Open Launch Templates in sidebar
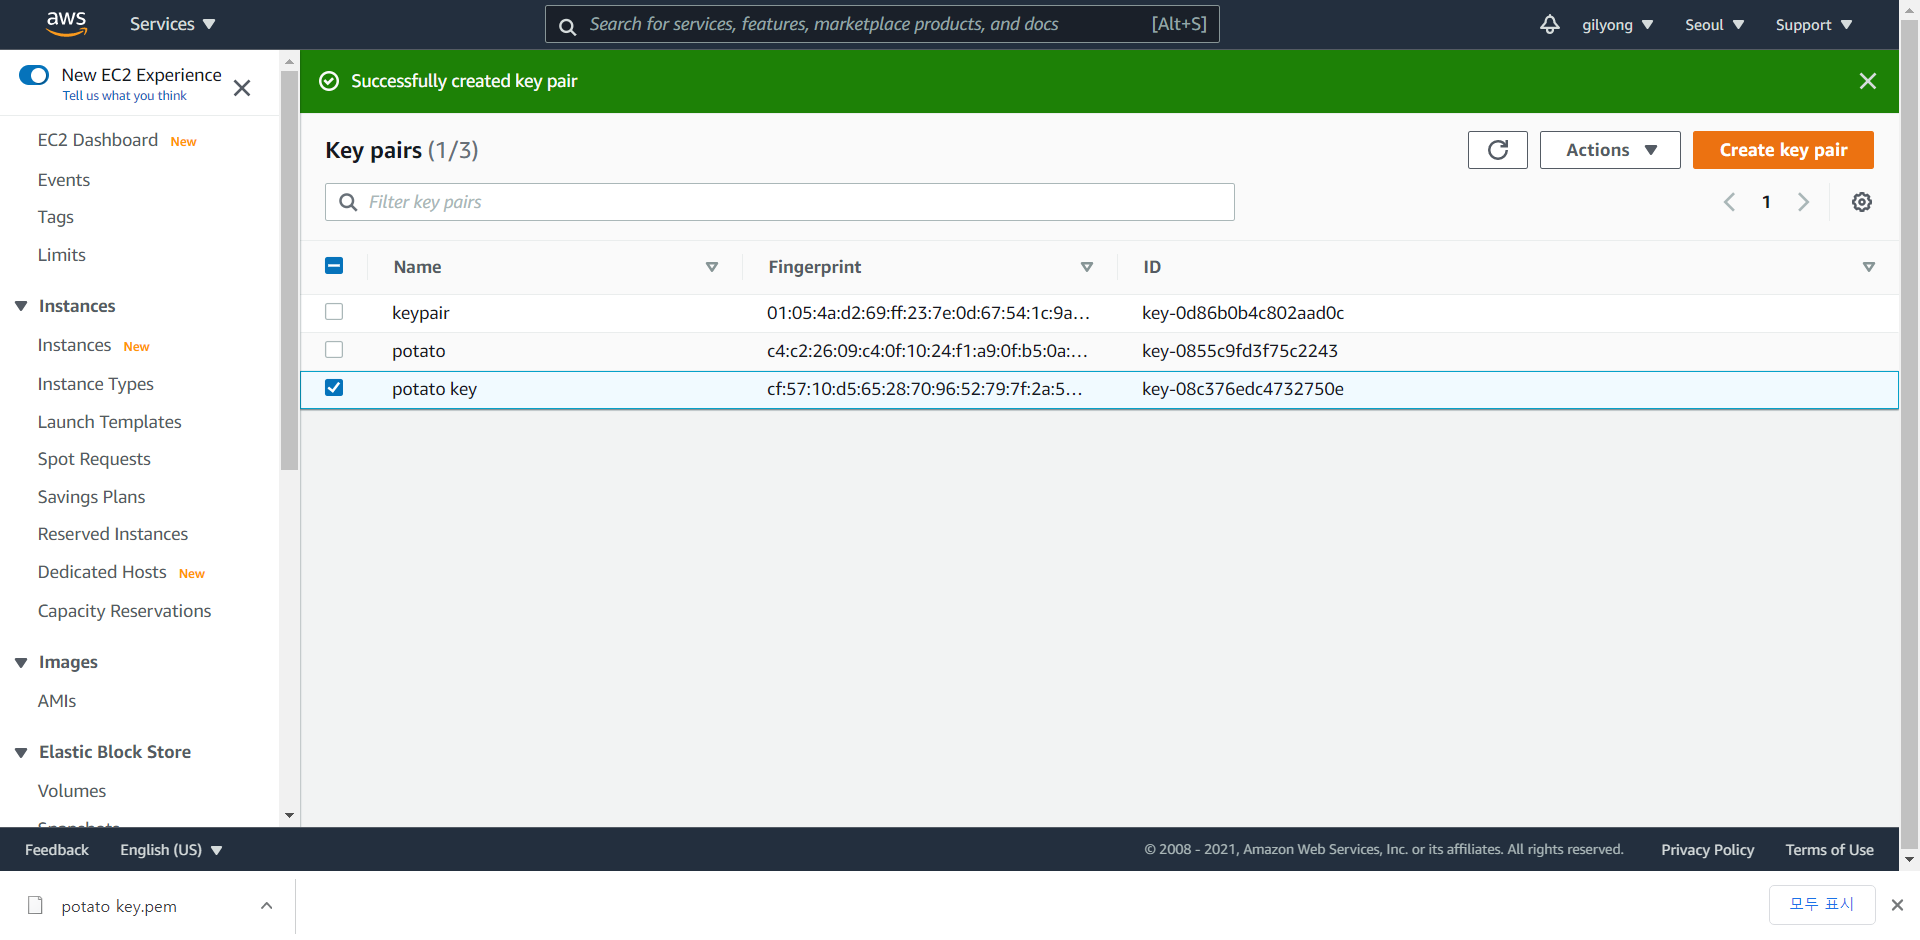Image resolution: width=1920 pixels, height=940 pixels. click(x=110, y=422)
